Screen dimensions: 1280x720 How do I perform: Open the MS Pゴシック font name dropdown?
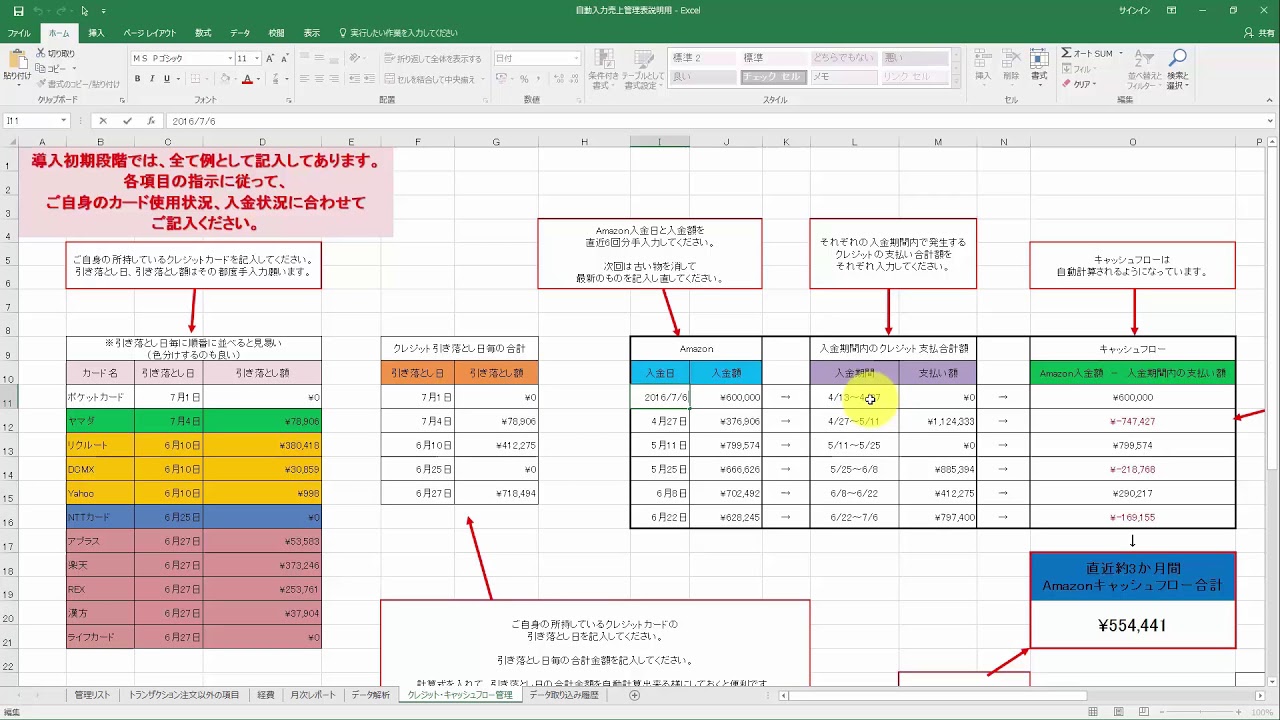[x=229, y=58]
